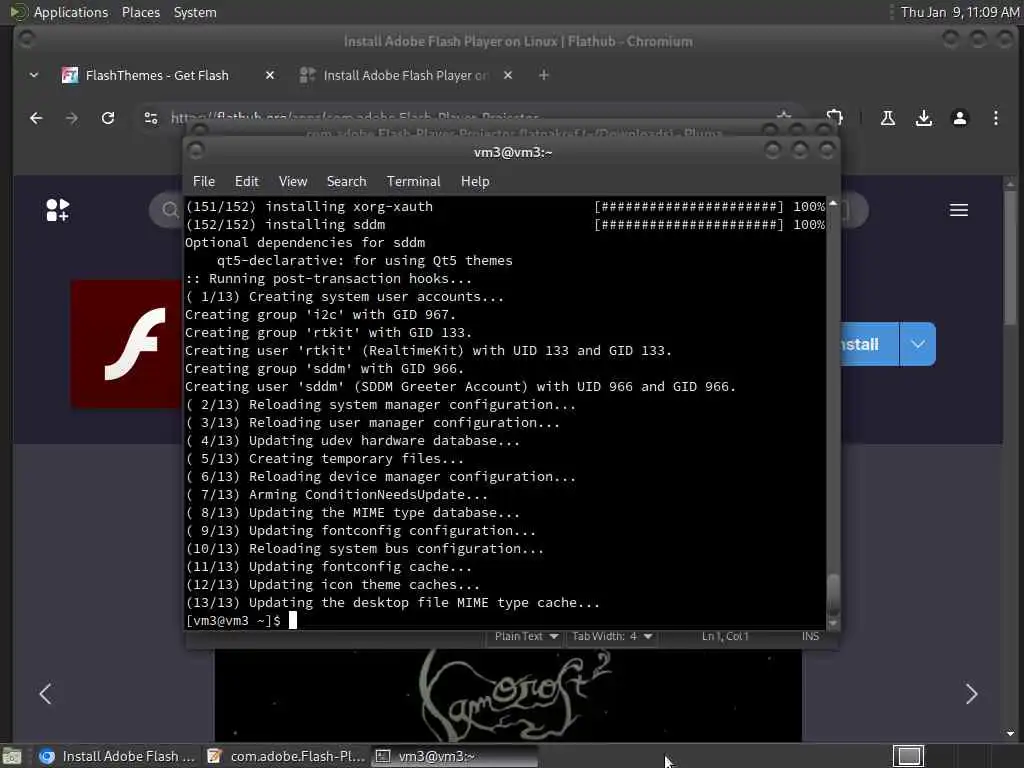Open Chromium extensions puzzle icon
This screenshot has width=1024, height=768.
click(x=835, y=118)
